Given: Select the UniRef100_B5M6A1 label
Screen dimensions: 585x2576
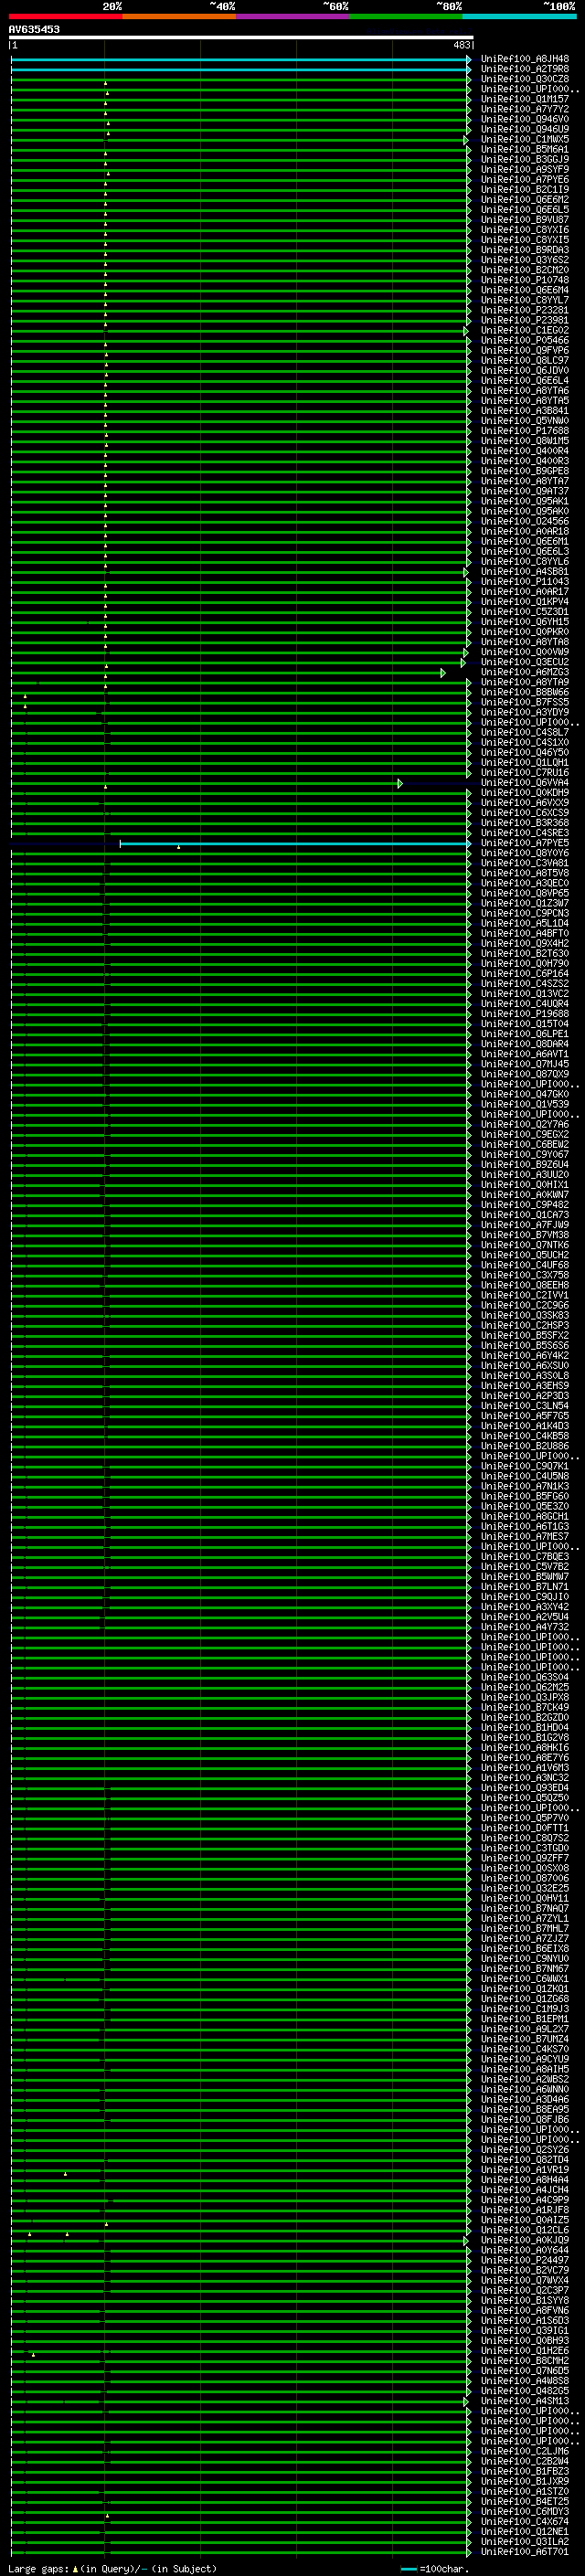Looking at the screenshot, I should (x=524, y=149).
